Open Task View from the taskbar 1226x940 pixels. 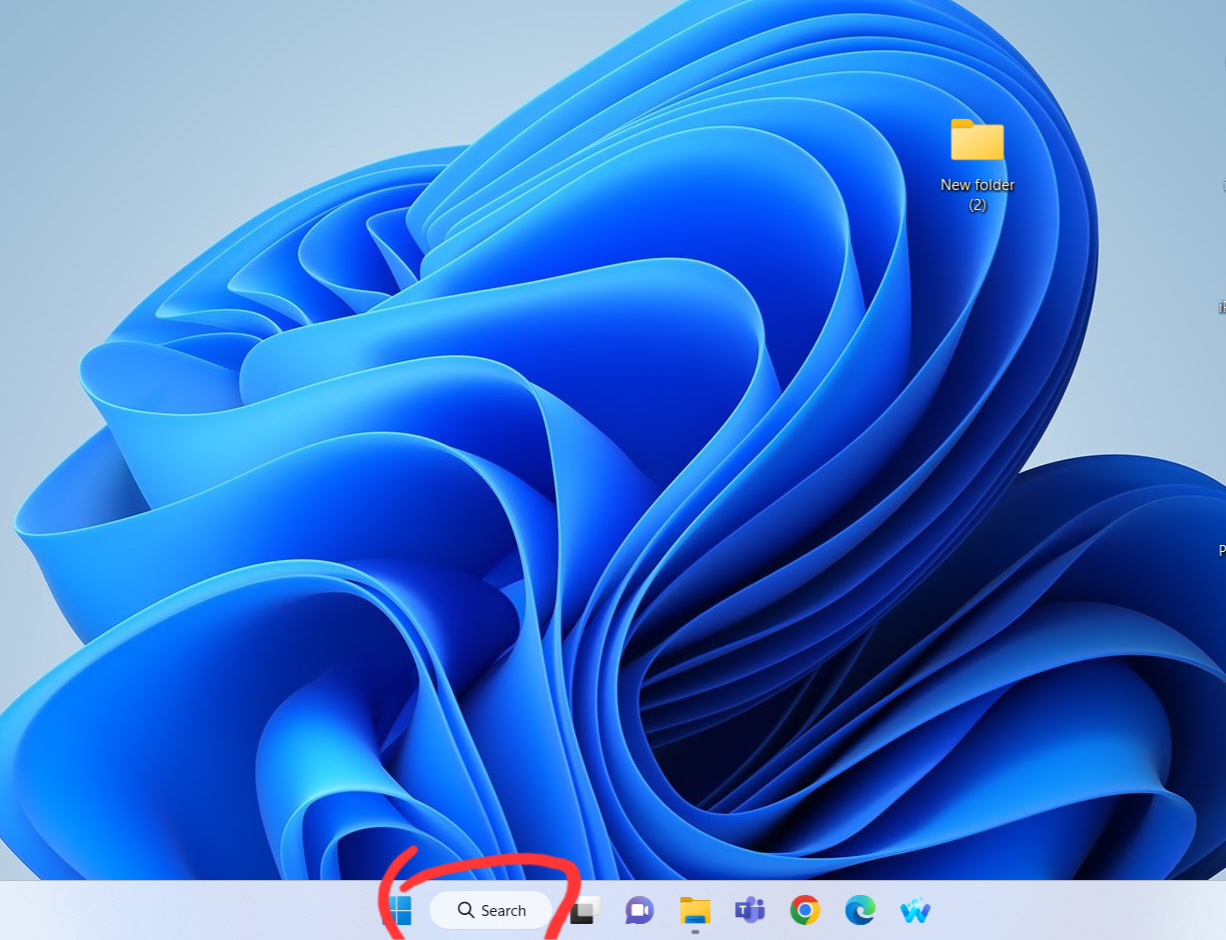(x=584, y=910)
